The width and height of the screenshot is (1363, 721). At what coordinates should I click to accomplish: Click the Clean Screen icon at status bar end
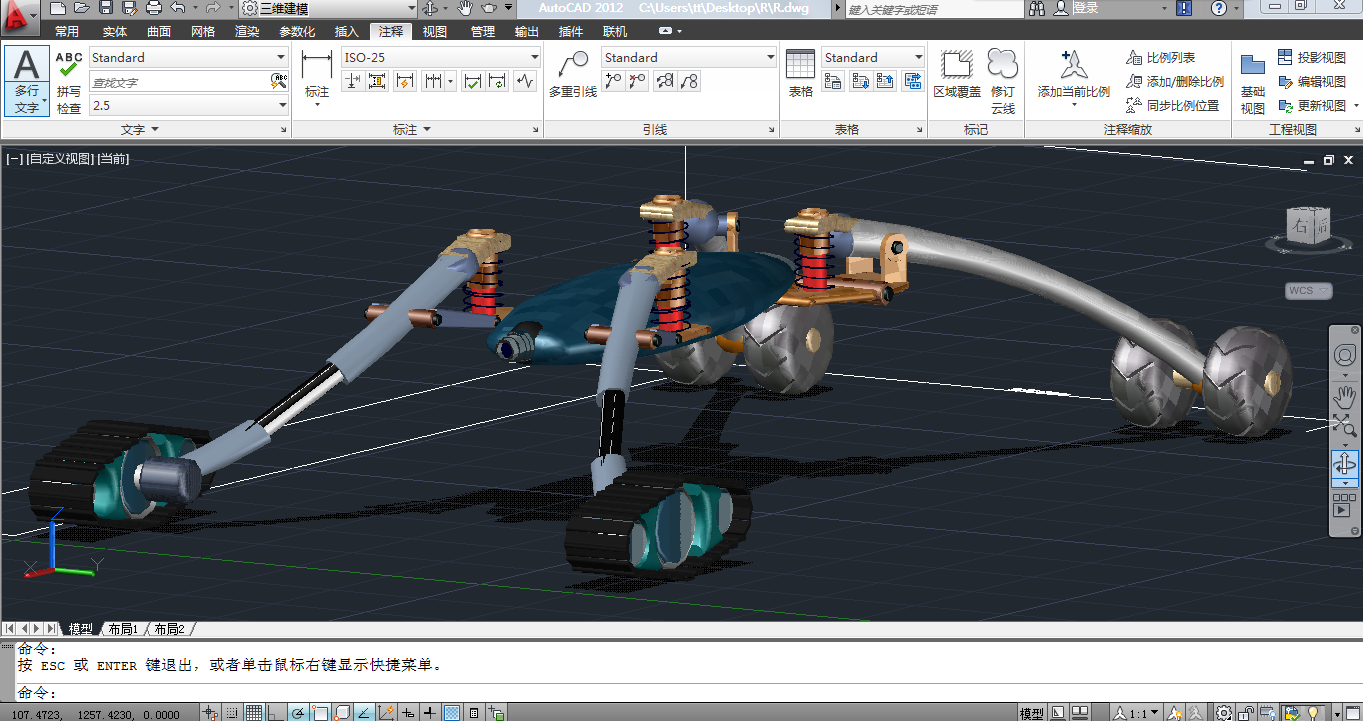click(x=1353, y=712)
